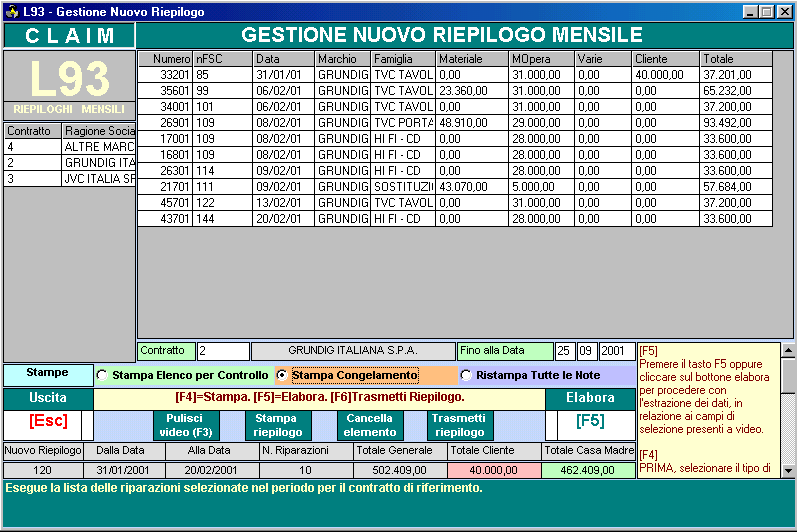
Task: Minimize the L93 window
Action: click(749, 12)
